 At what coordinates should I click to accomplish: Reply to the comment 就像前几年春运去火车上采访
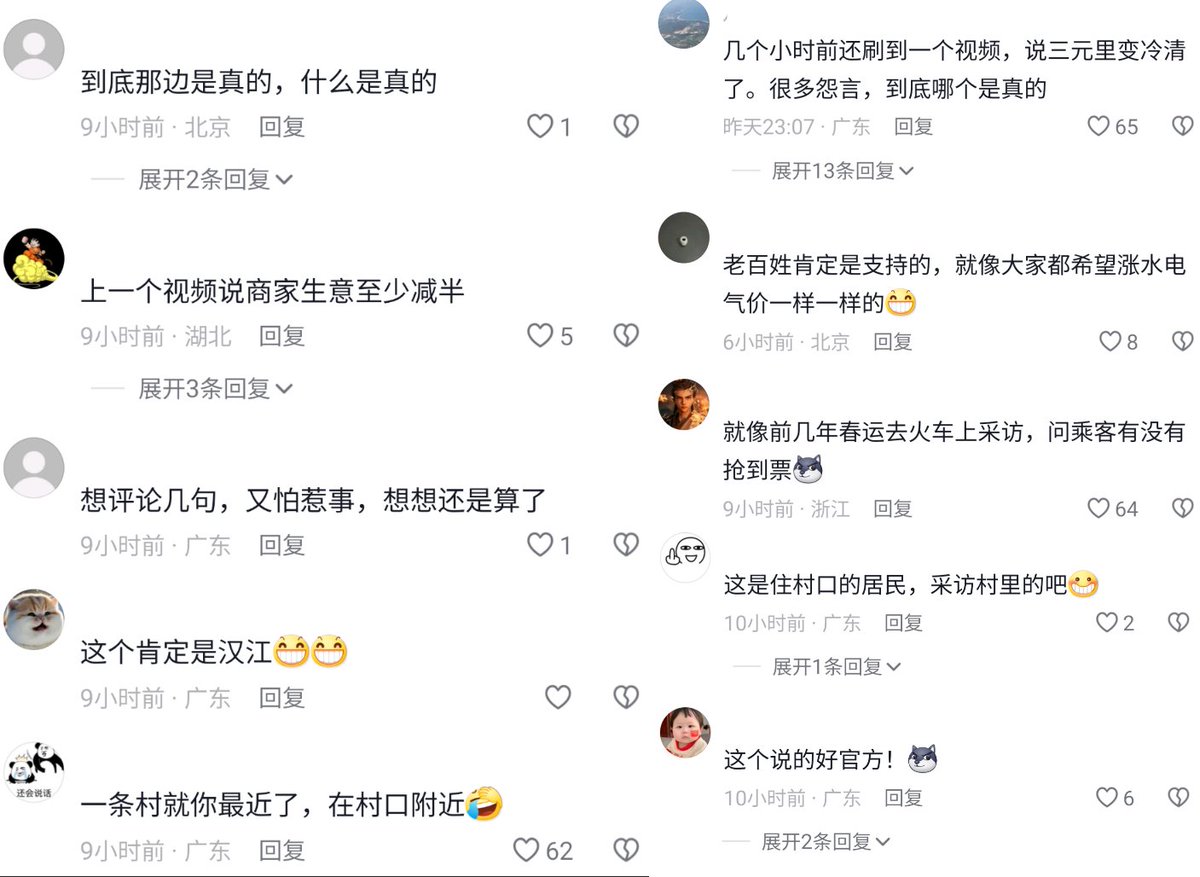[x=892, y=508]
